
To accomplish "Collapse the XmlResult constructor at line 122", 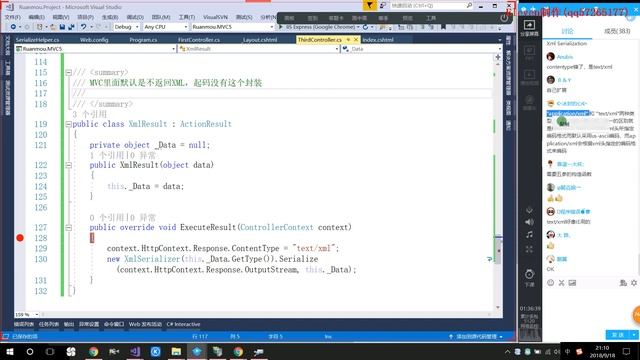I will 69,165.
